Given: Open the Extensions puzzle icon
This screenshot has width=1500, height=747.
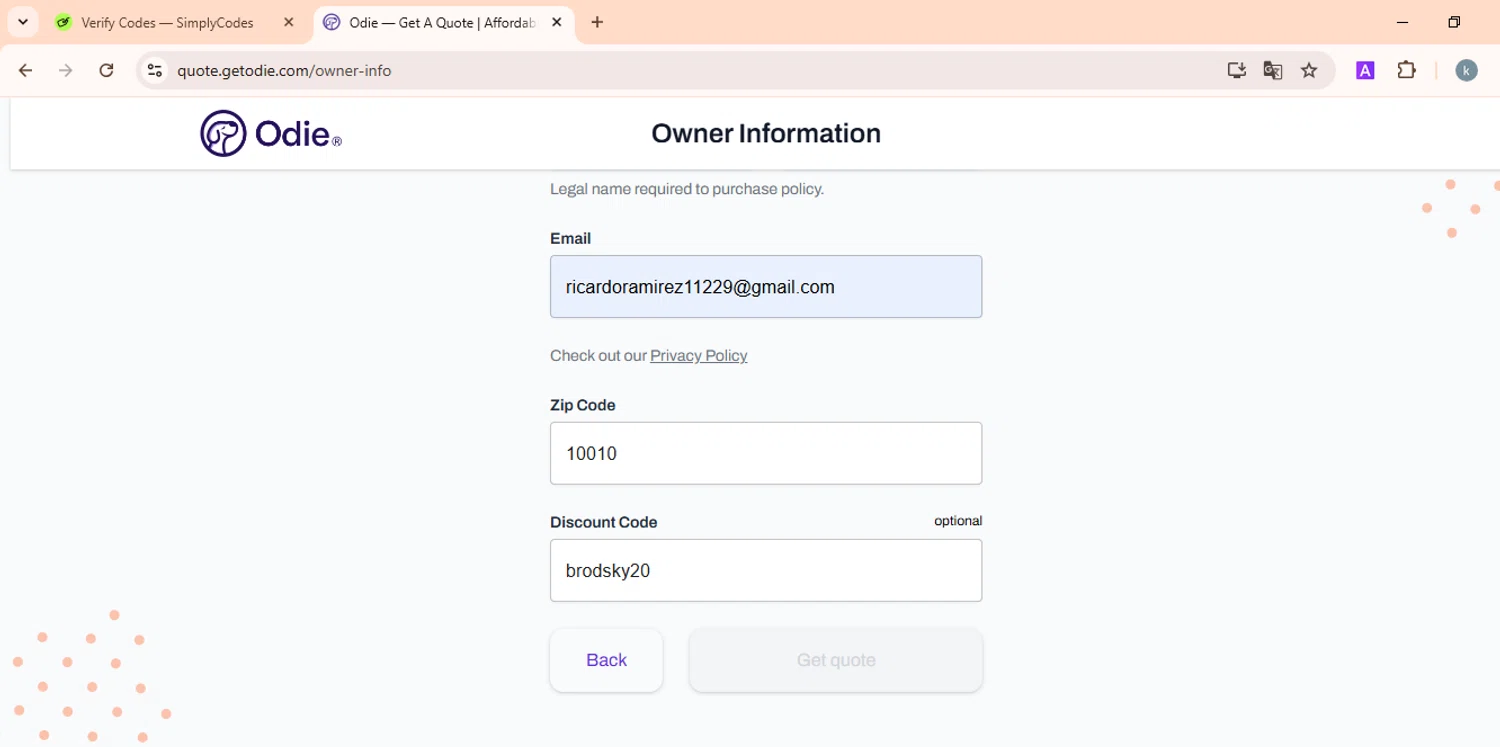Looking at the screenshot, I should click(1407, 70).
